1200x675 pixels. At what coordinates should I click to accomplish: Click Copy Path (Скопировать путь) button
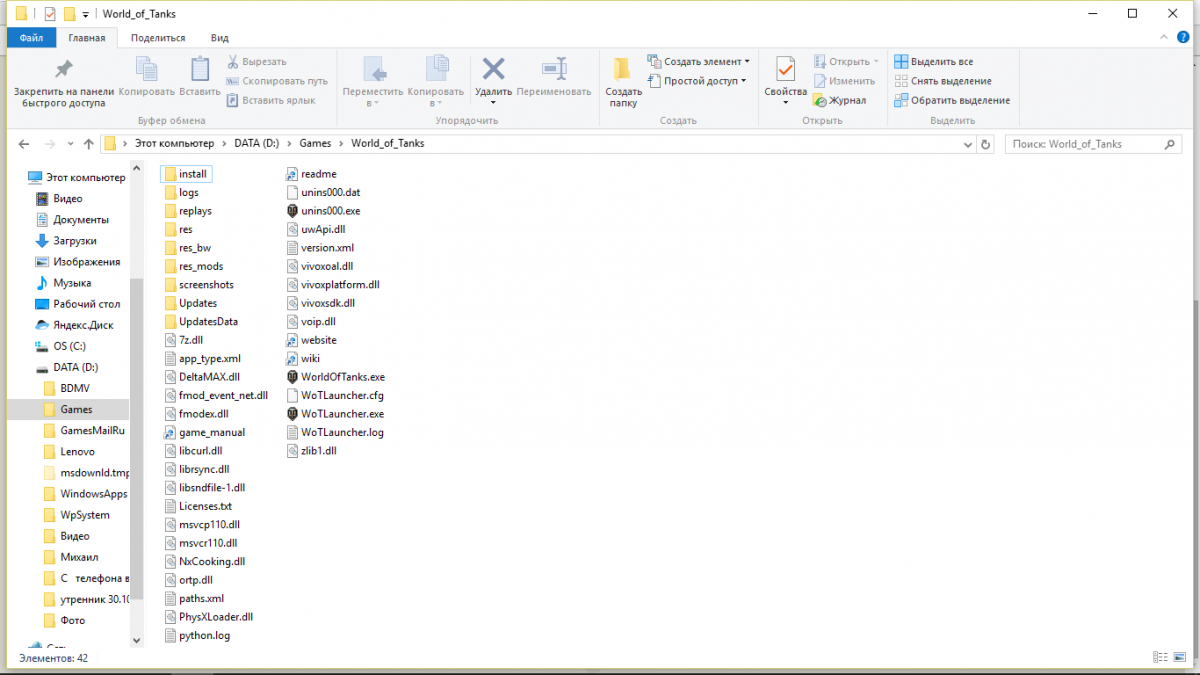(x=277, y=81)
